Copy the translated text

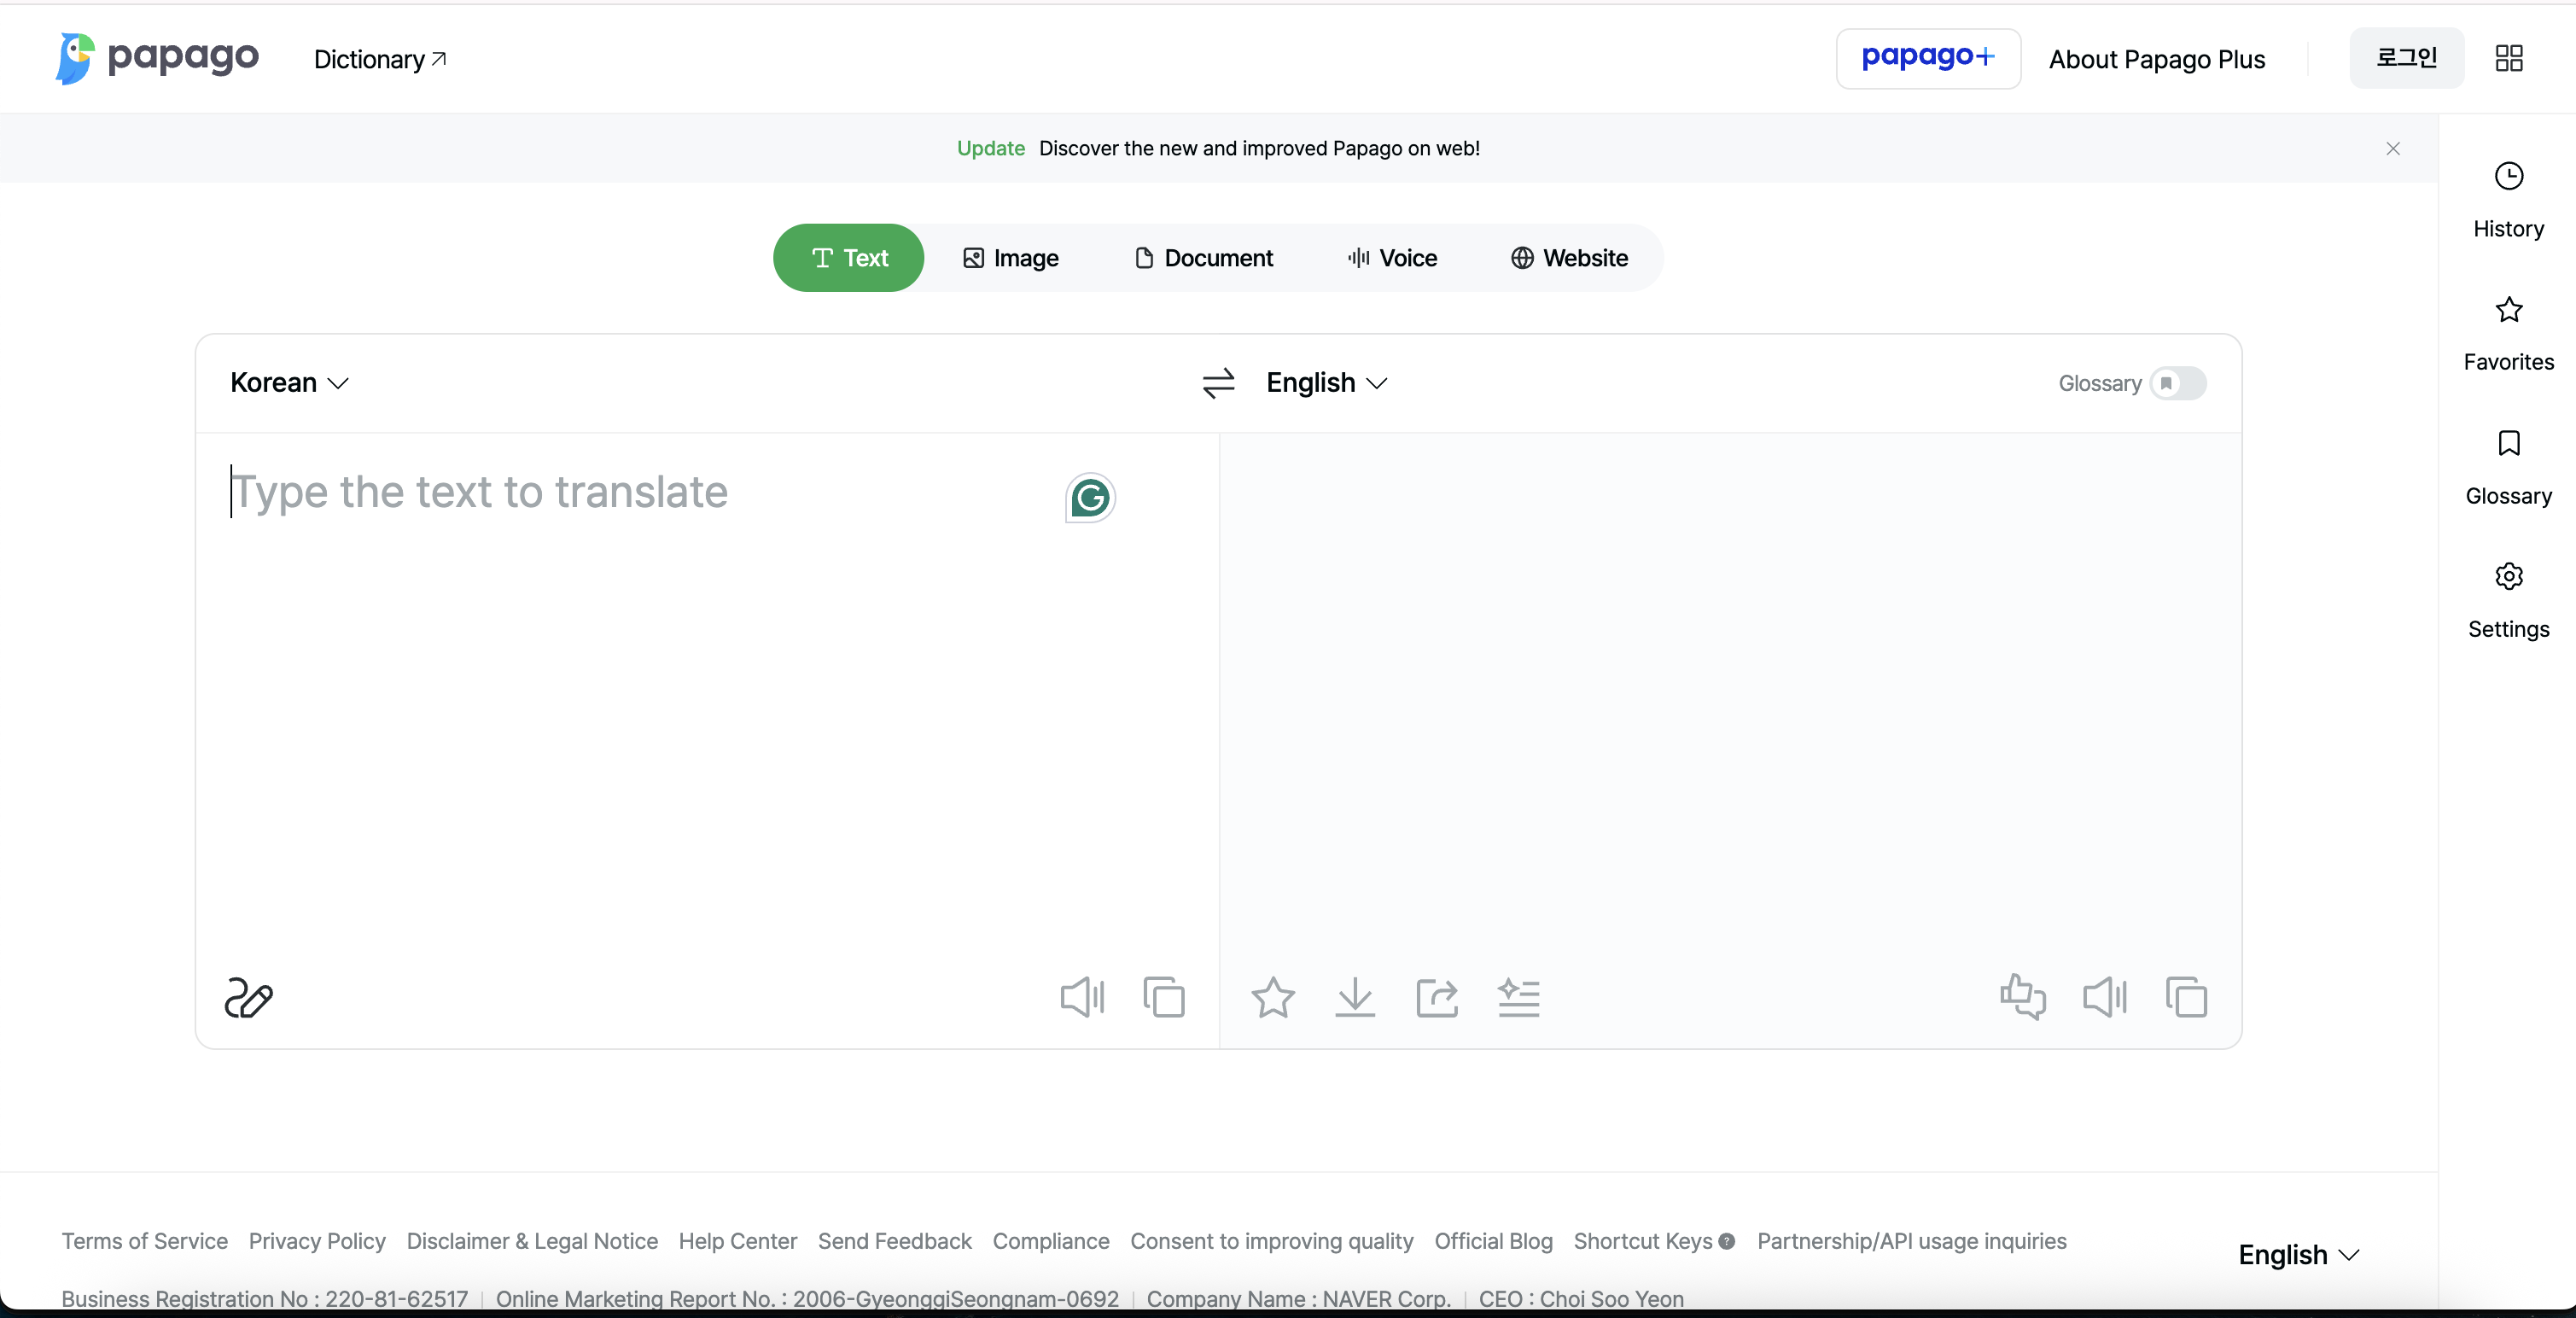tap(2186, 997)
